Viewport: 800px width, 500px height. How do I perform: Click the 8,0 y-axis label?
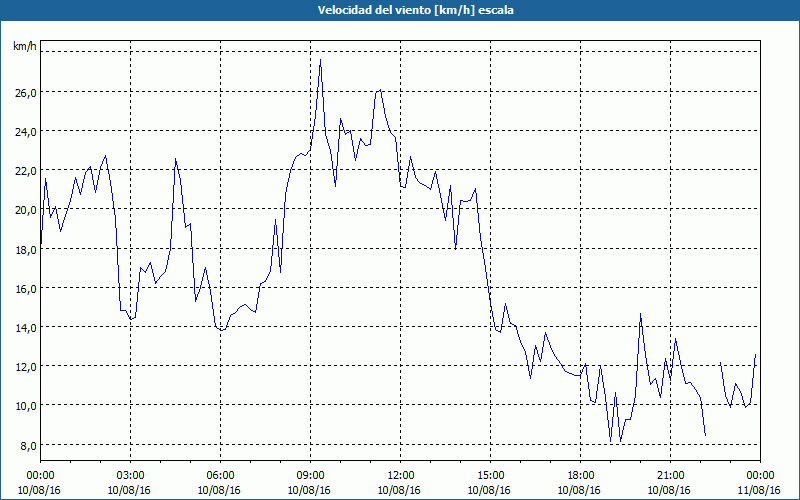(27, 445)
